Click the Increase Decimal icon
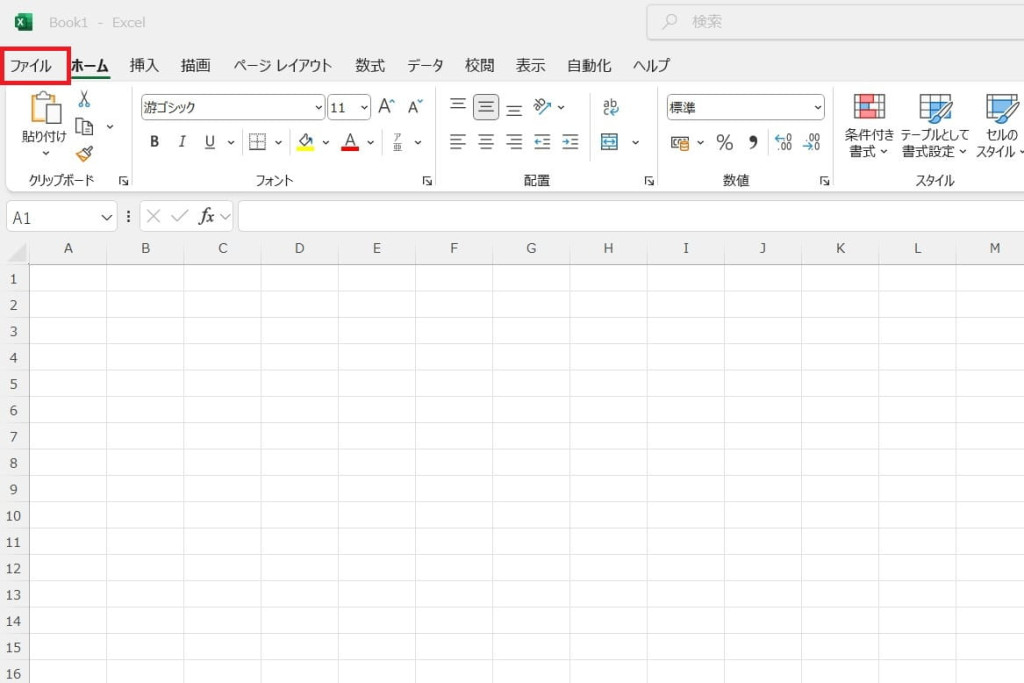 (783, 142)
